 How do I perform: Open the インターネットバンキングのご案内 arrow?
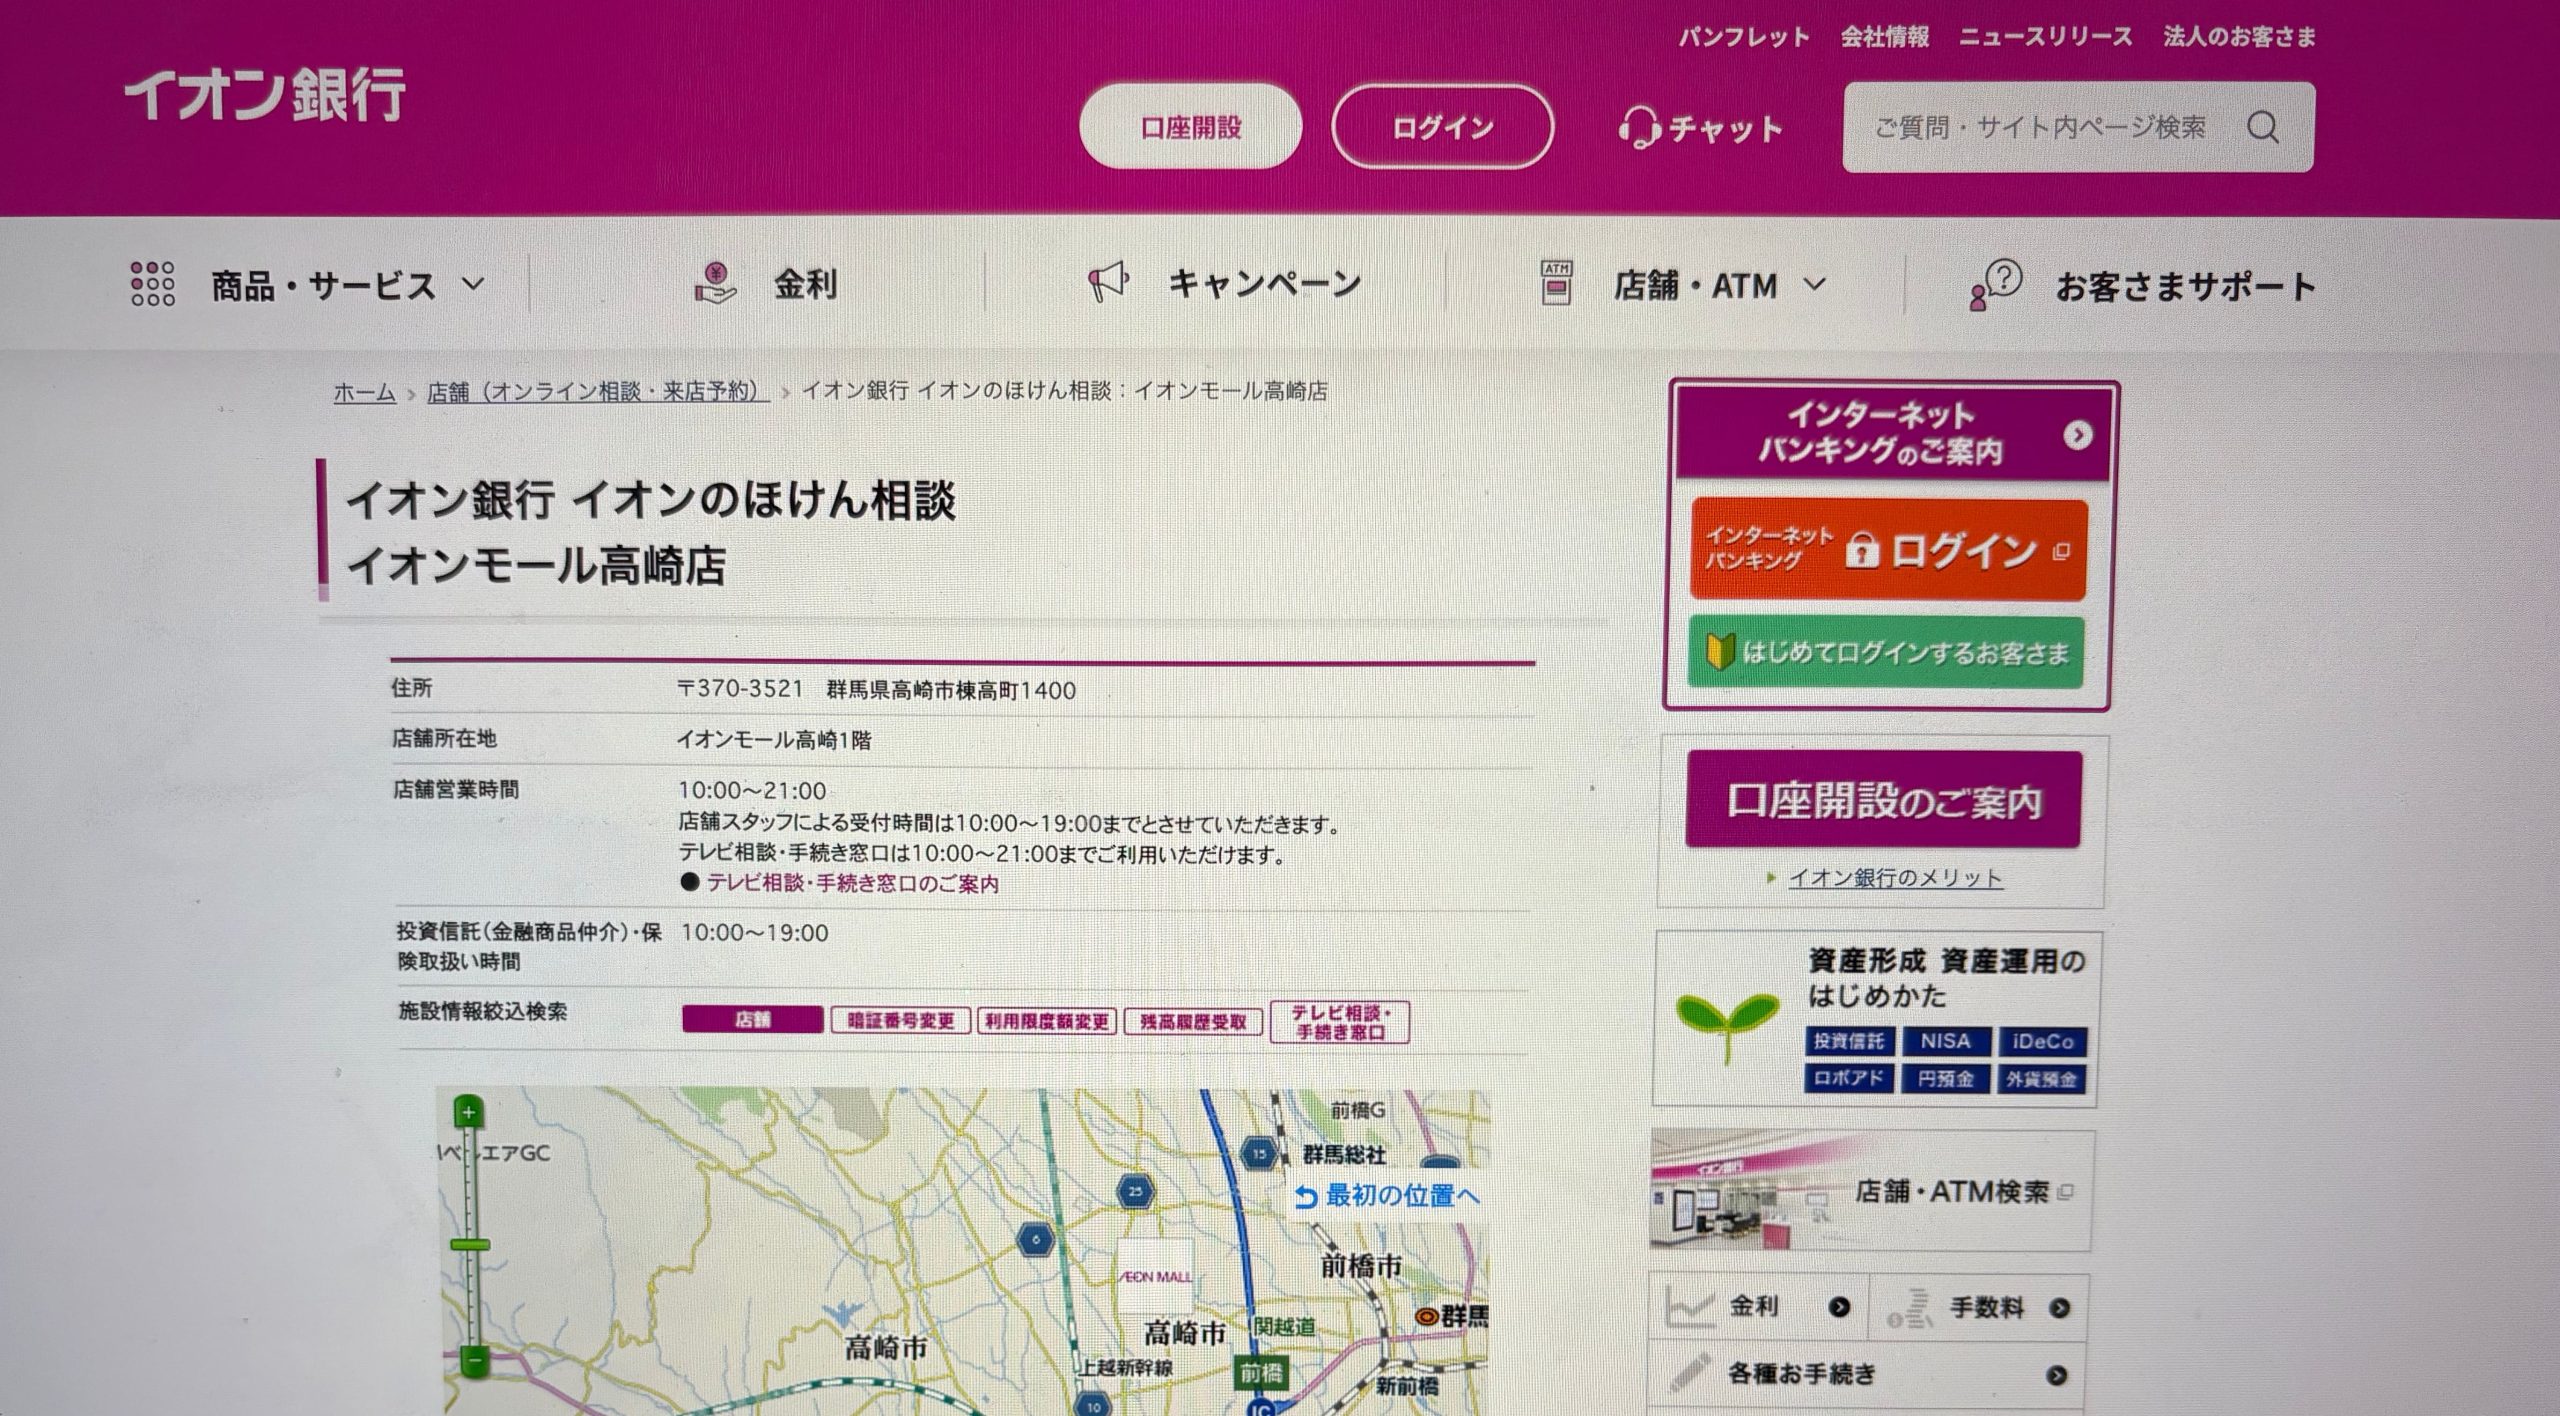tap(2077, 435)
